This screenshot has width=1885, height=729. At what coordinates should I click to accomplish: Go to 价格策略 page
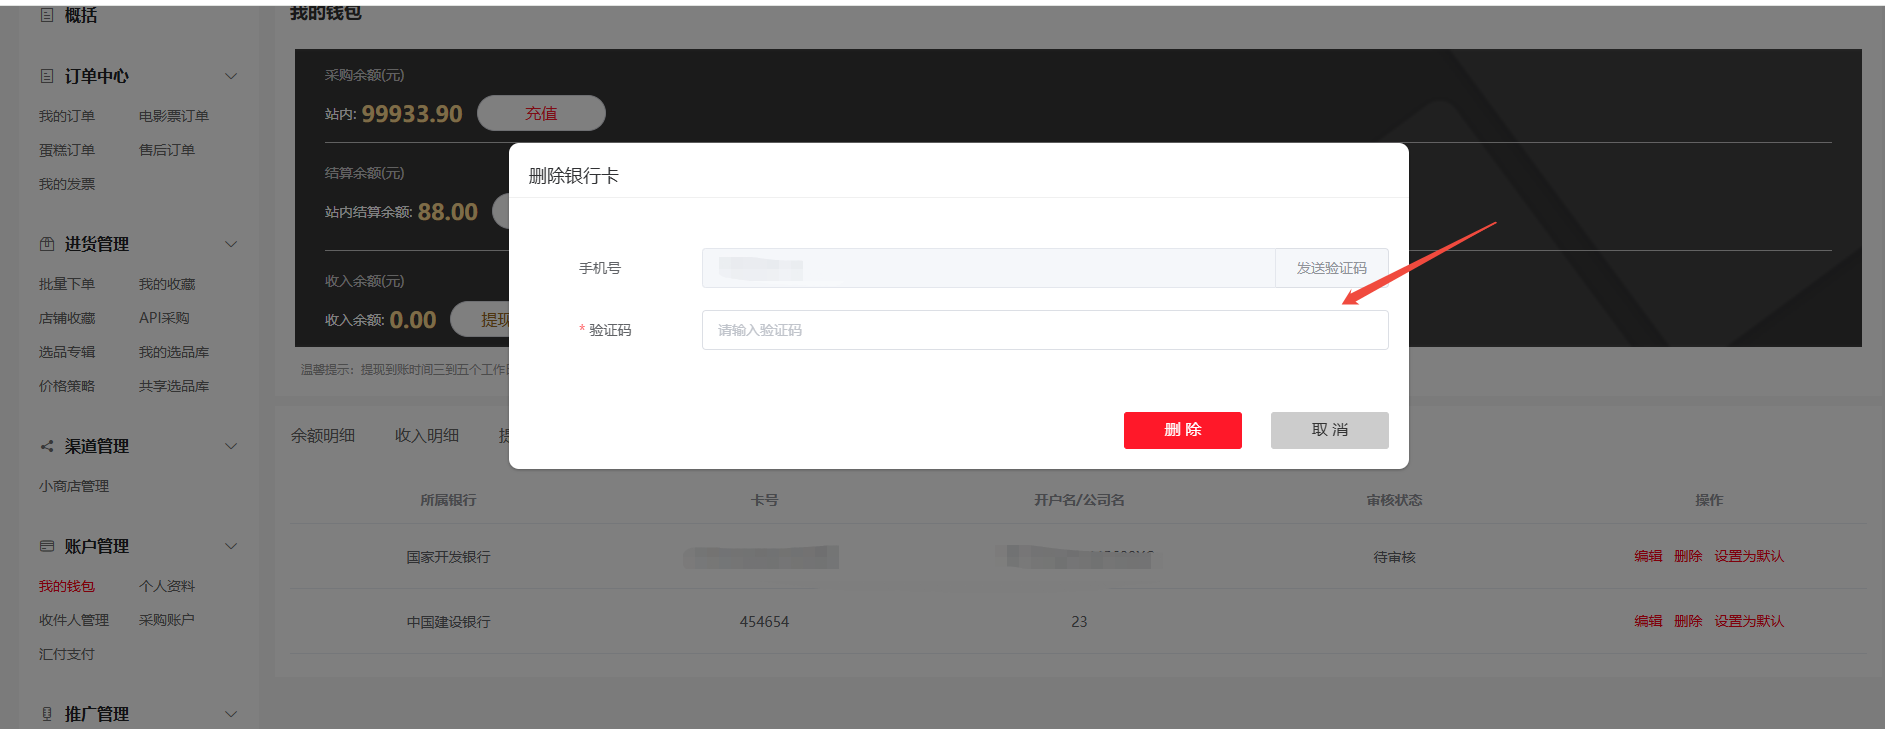pos(67,386)
